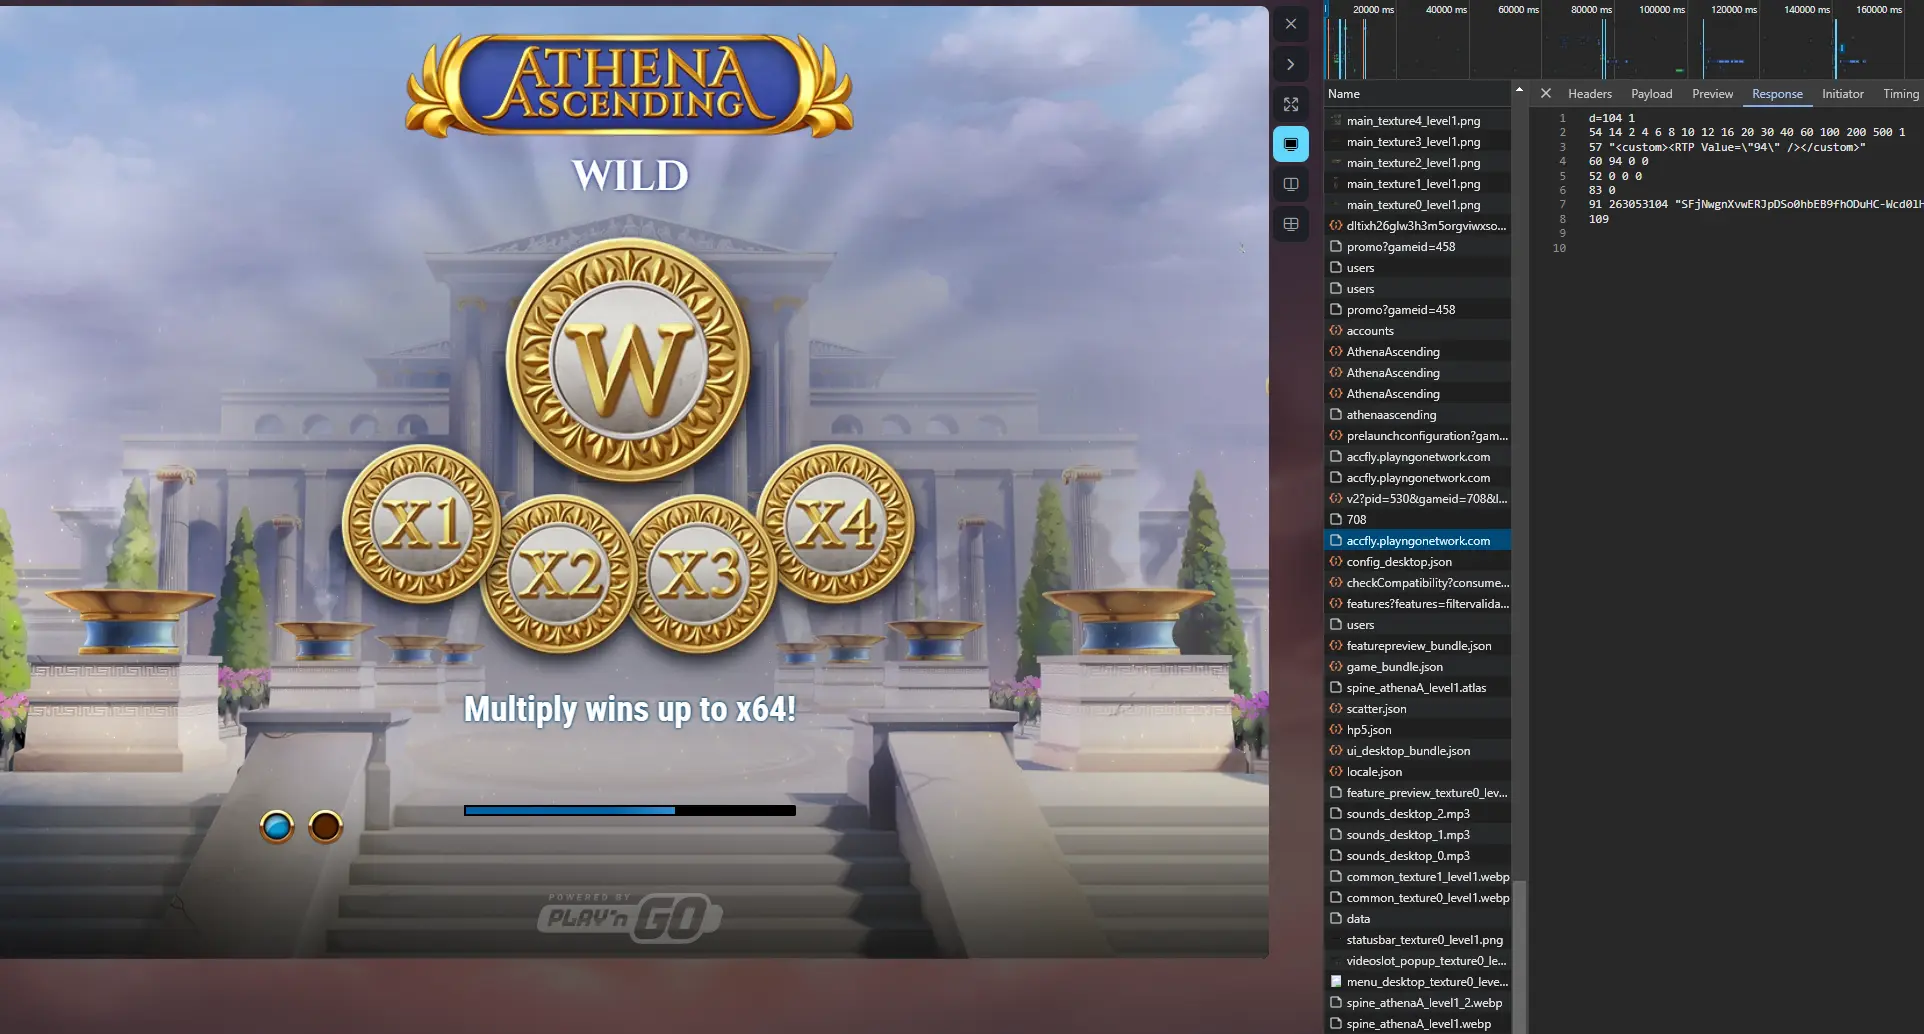Close the game side toolbar with the X icon
Image resolution: width=1924 pixels, height=1034 pixels.
click(x=1291, y=24)
